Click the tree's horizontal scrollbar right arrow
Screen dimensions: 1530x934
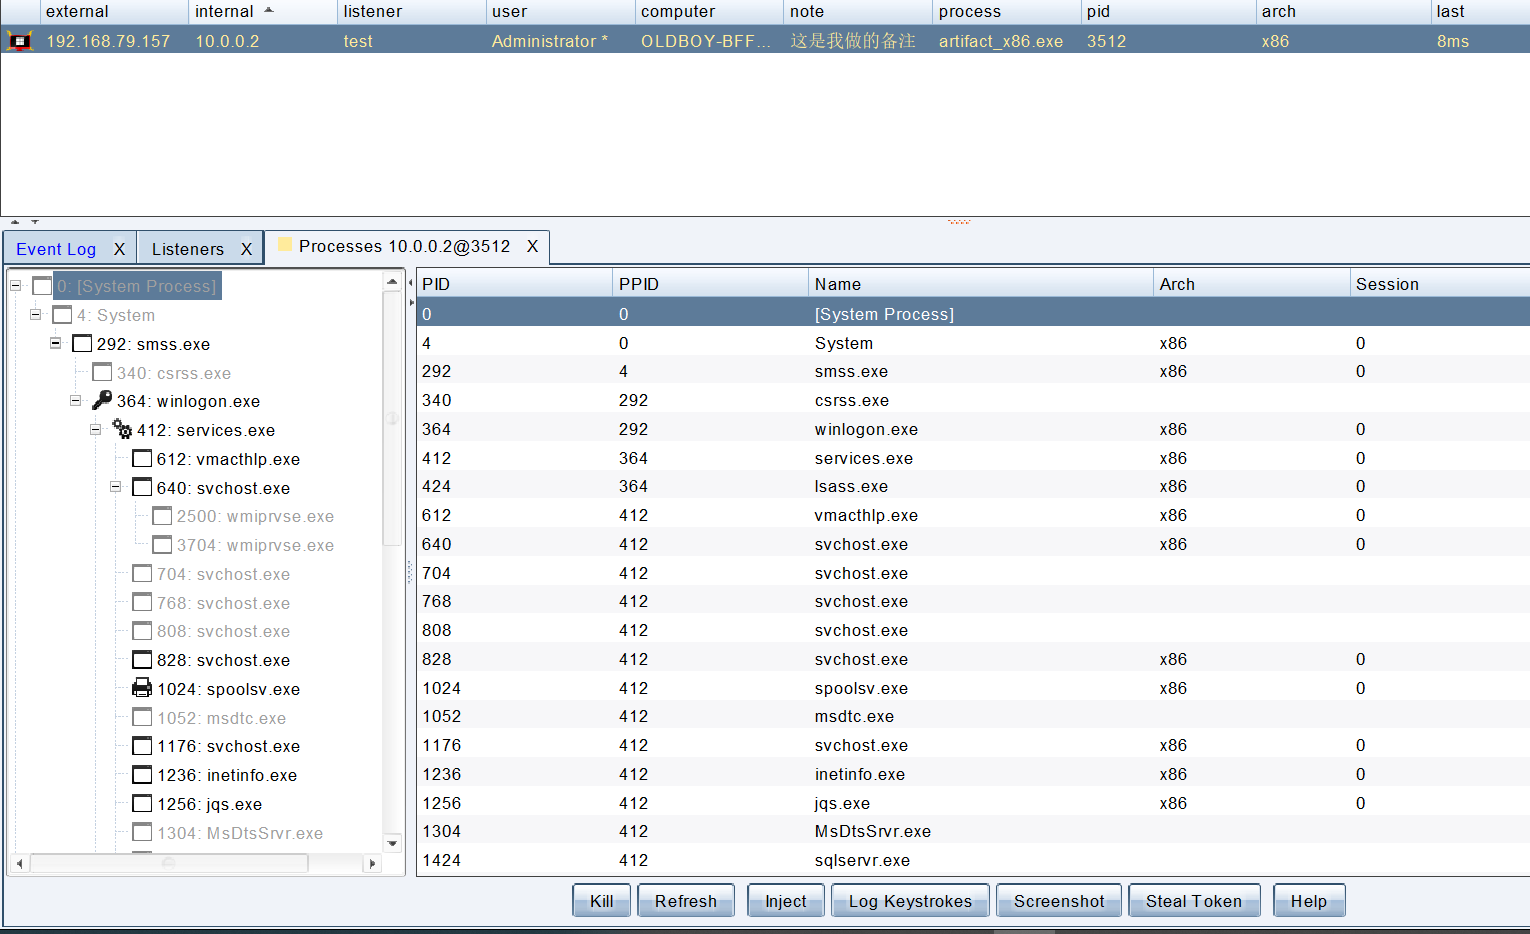[372, 863]
